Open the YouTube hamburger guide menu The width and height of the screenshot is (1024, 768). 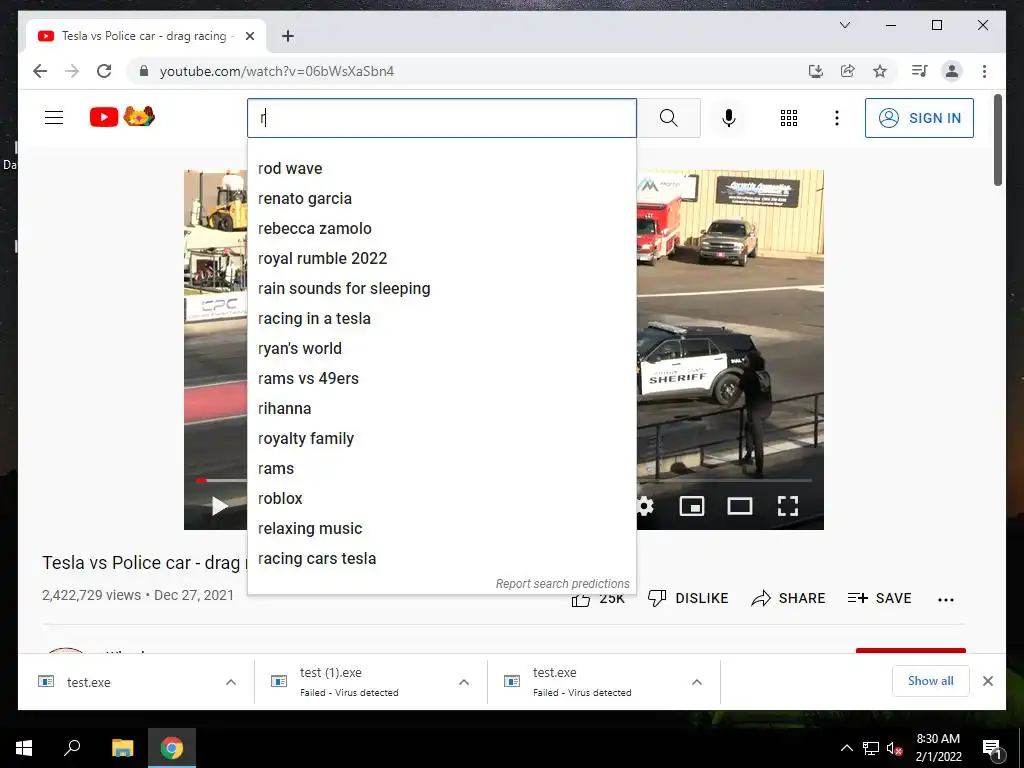pyautogui.click(x=54, y=118)
